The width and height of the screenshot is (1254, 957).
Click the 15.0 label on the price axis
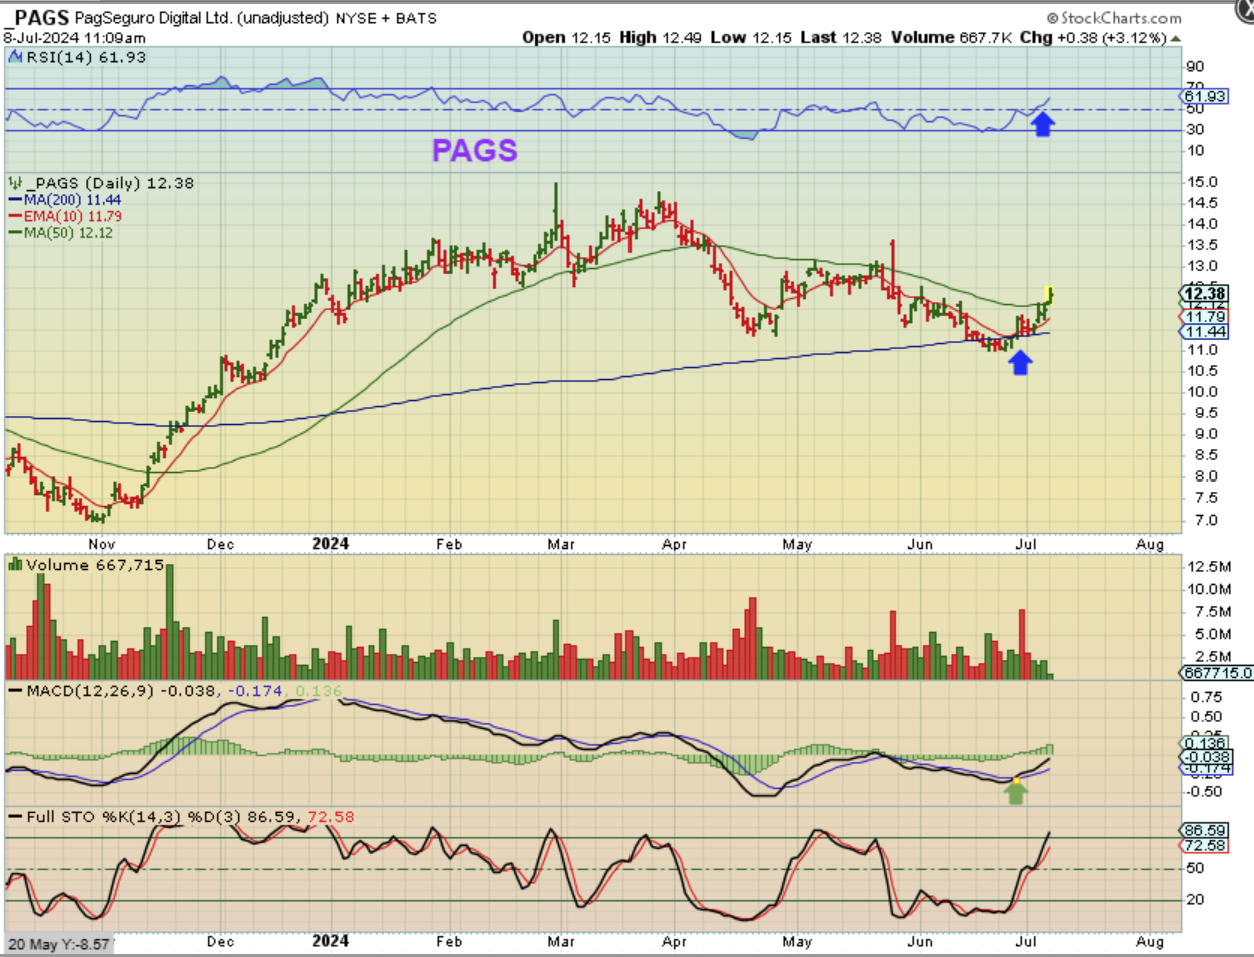1201,182
